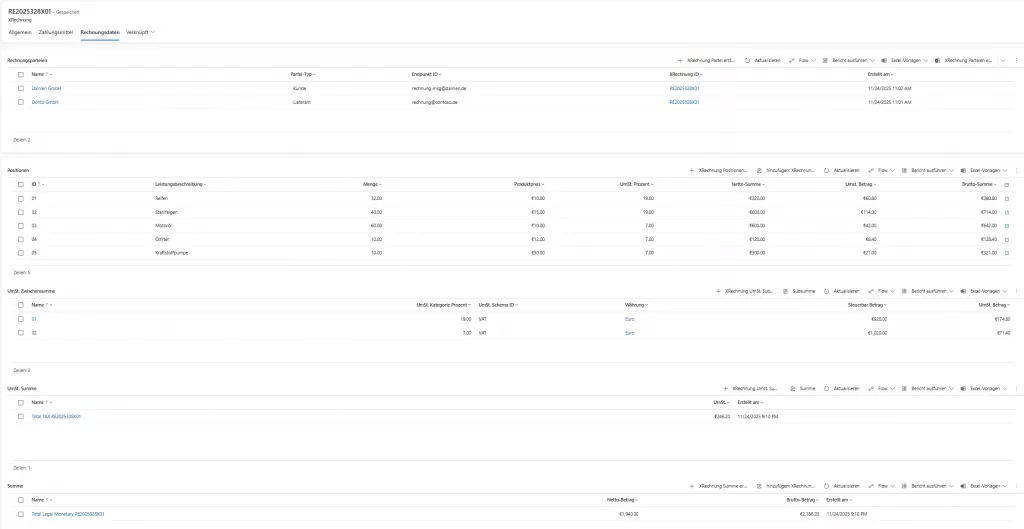Open more options menu for bottom Summe grid

(1016, 486)
